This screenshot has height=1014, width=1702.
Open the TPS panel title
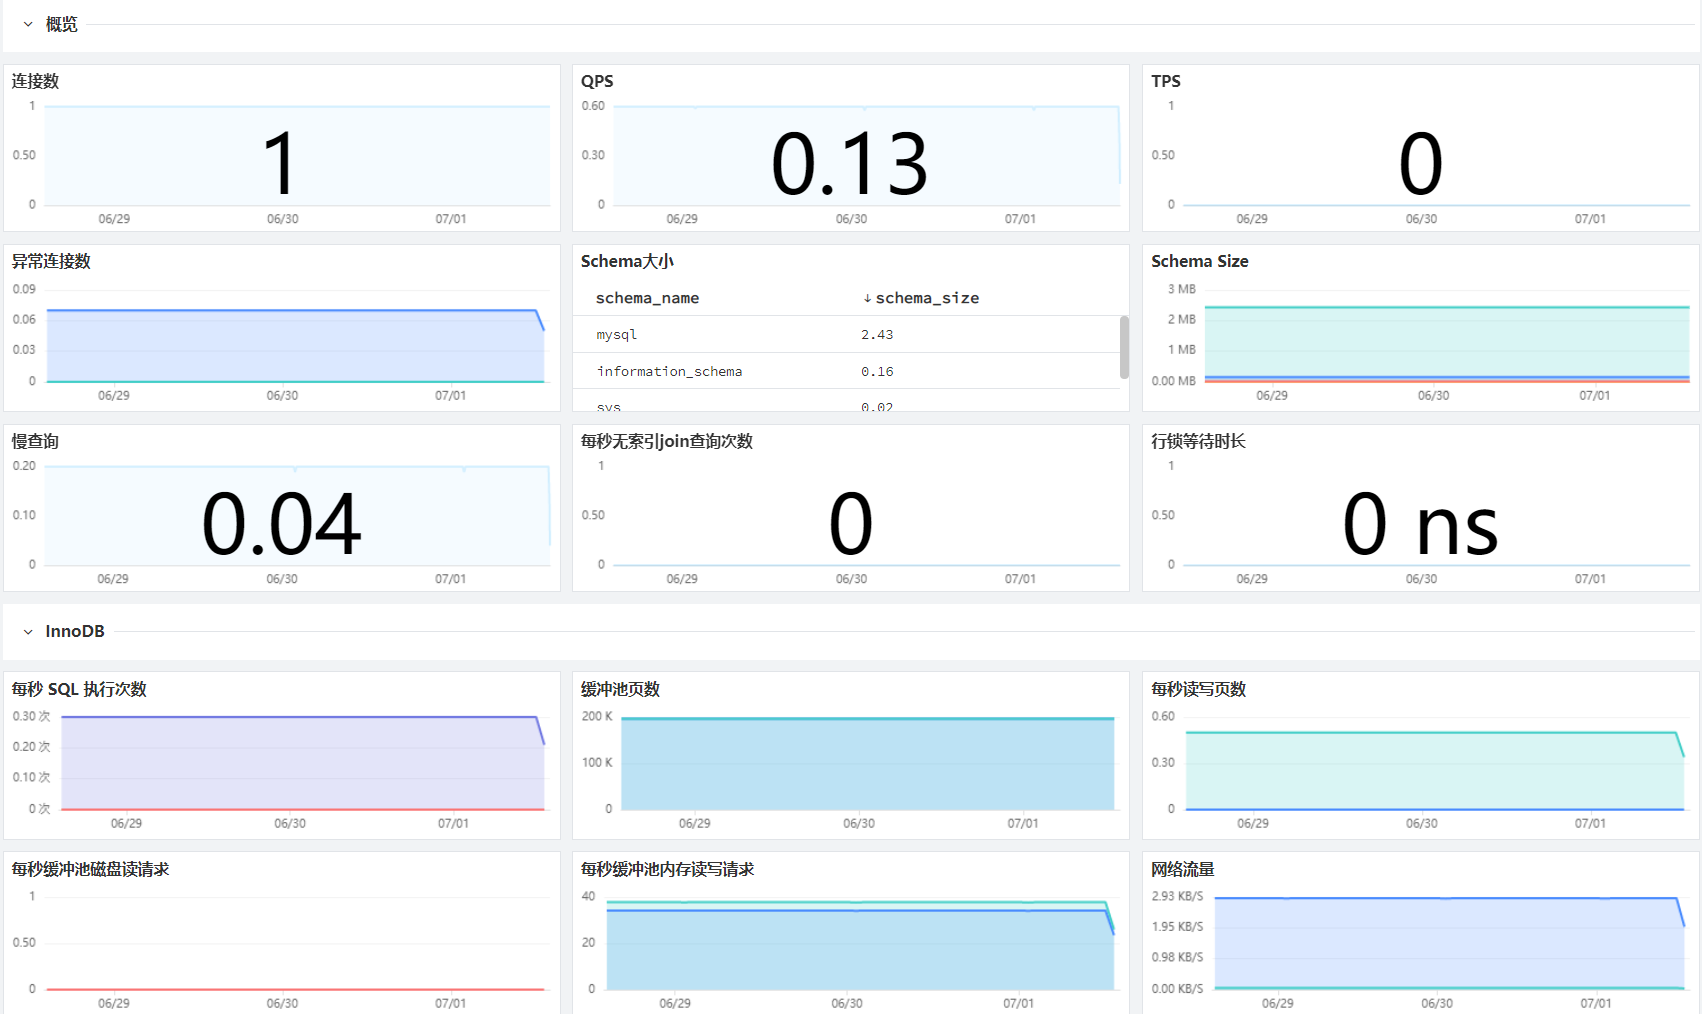click(1166, 81)
